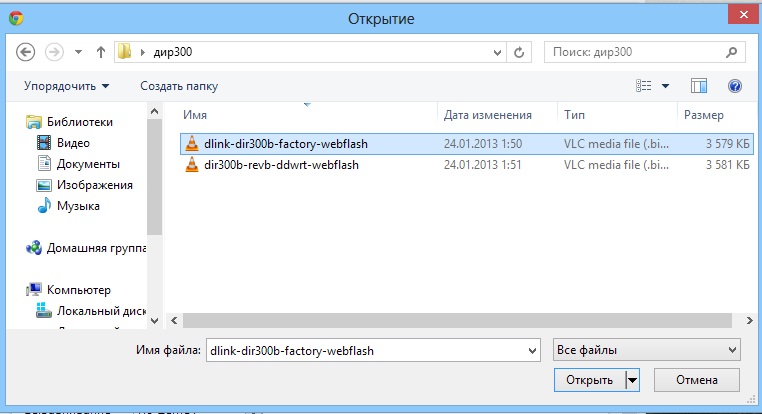The image size is (762, 414).
Task: Select Домашняя группа in sidebar
Action: 96,248
